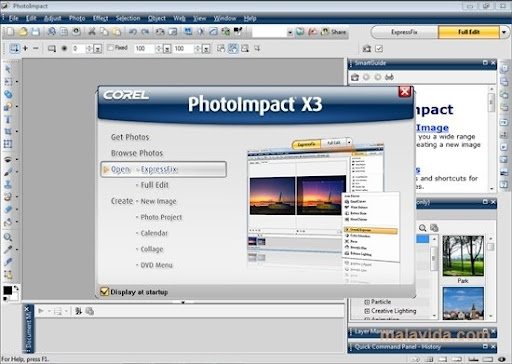The image size is (512, 364).
Task: Choose Collage under Create
Action: point(152,249)
